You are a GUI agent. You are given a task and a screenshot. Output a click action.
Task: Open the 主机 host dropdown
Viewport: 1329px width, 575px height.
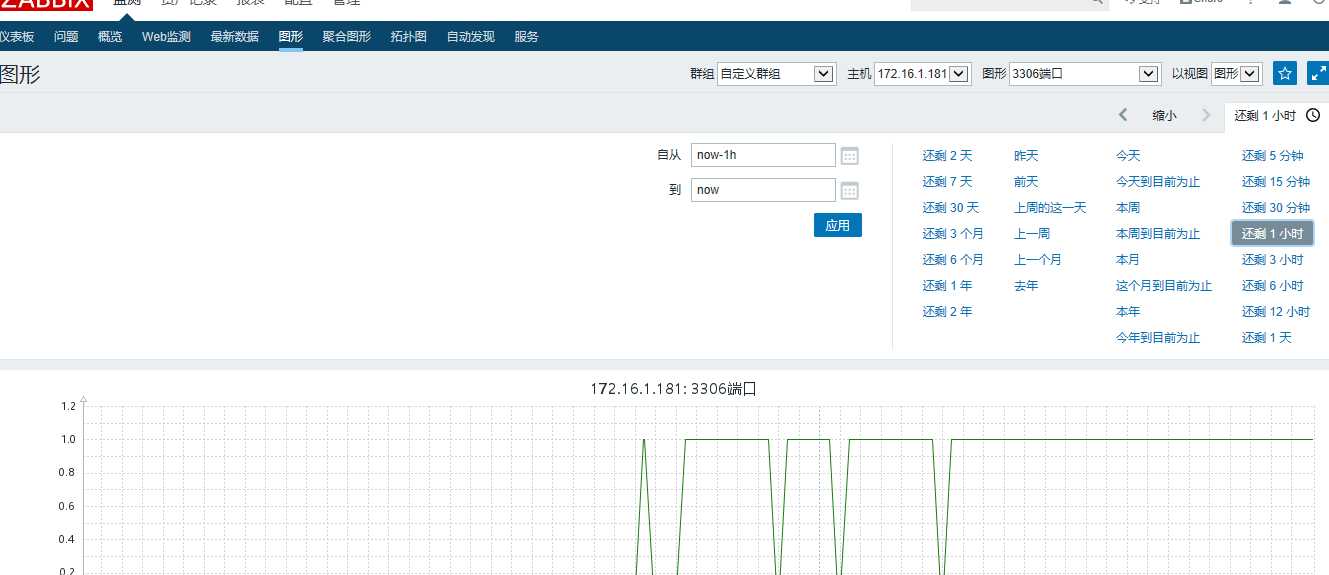pyautogui.click(x=922, y=74)
